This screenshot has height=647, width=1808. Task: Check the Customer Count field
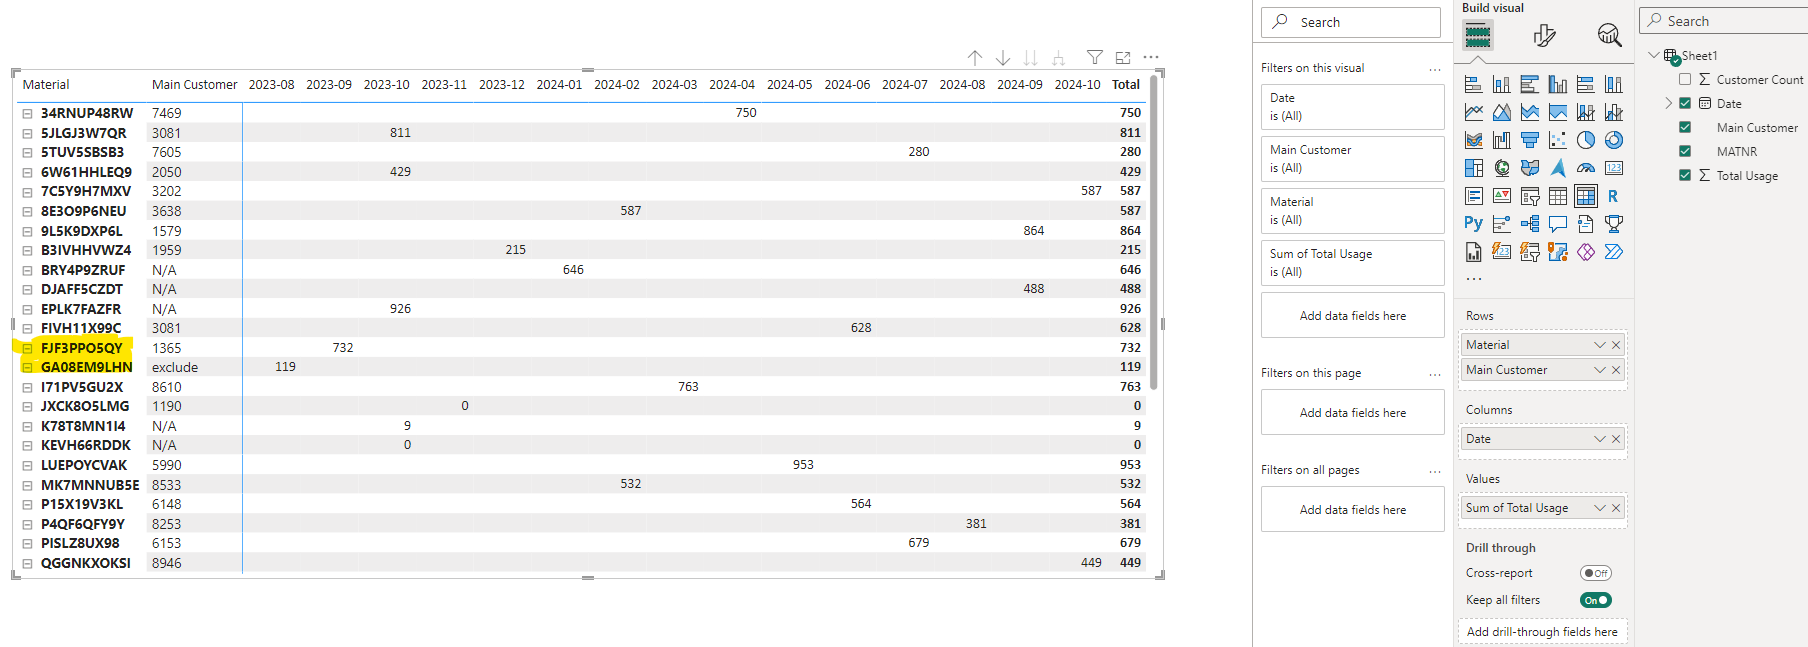(1685, 79)
